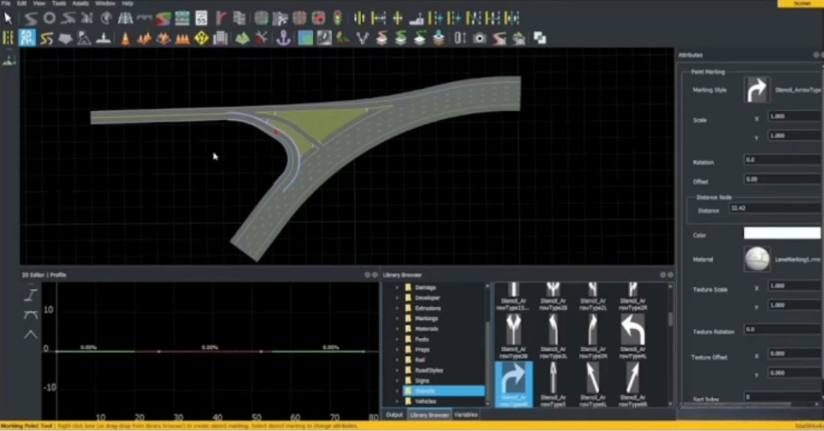This screenshot has width=824, height=431.
Task: Click the purple anchor tool icon
Action: click(283, 38)
